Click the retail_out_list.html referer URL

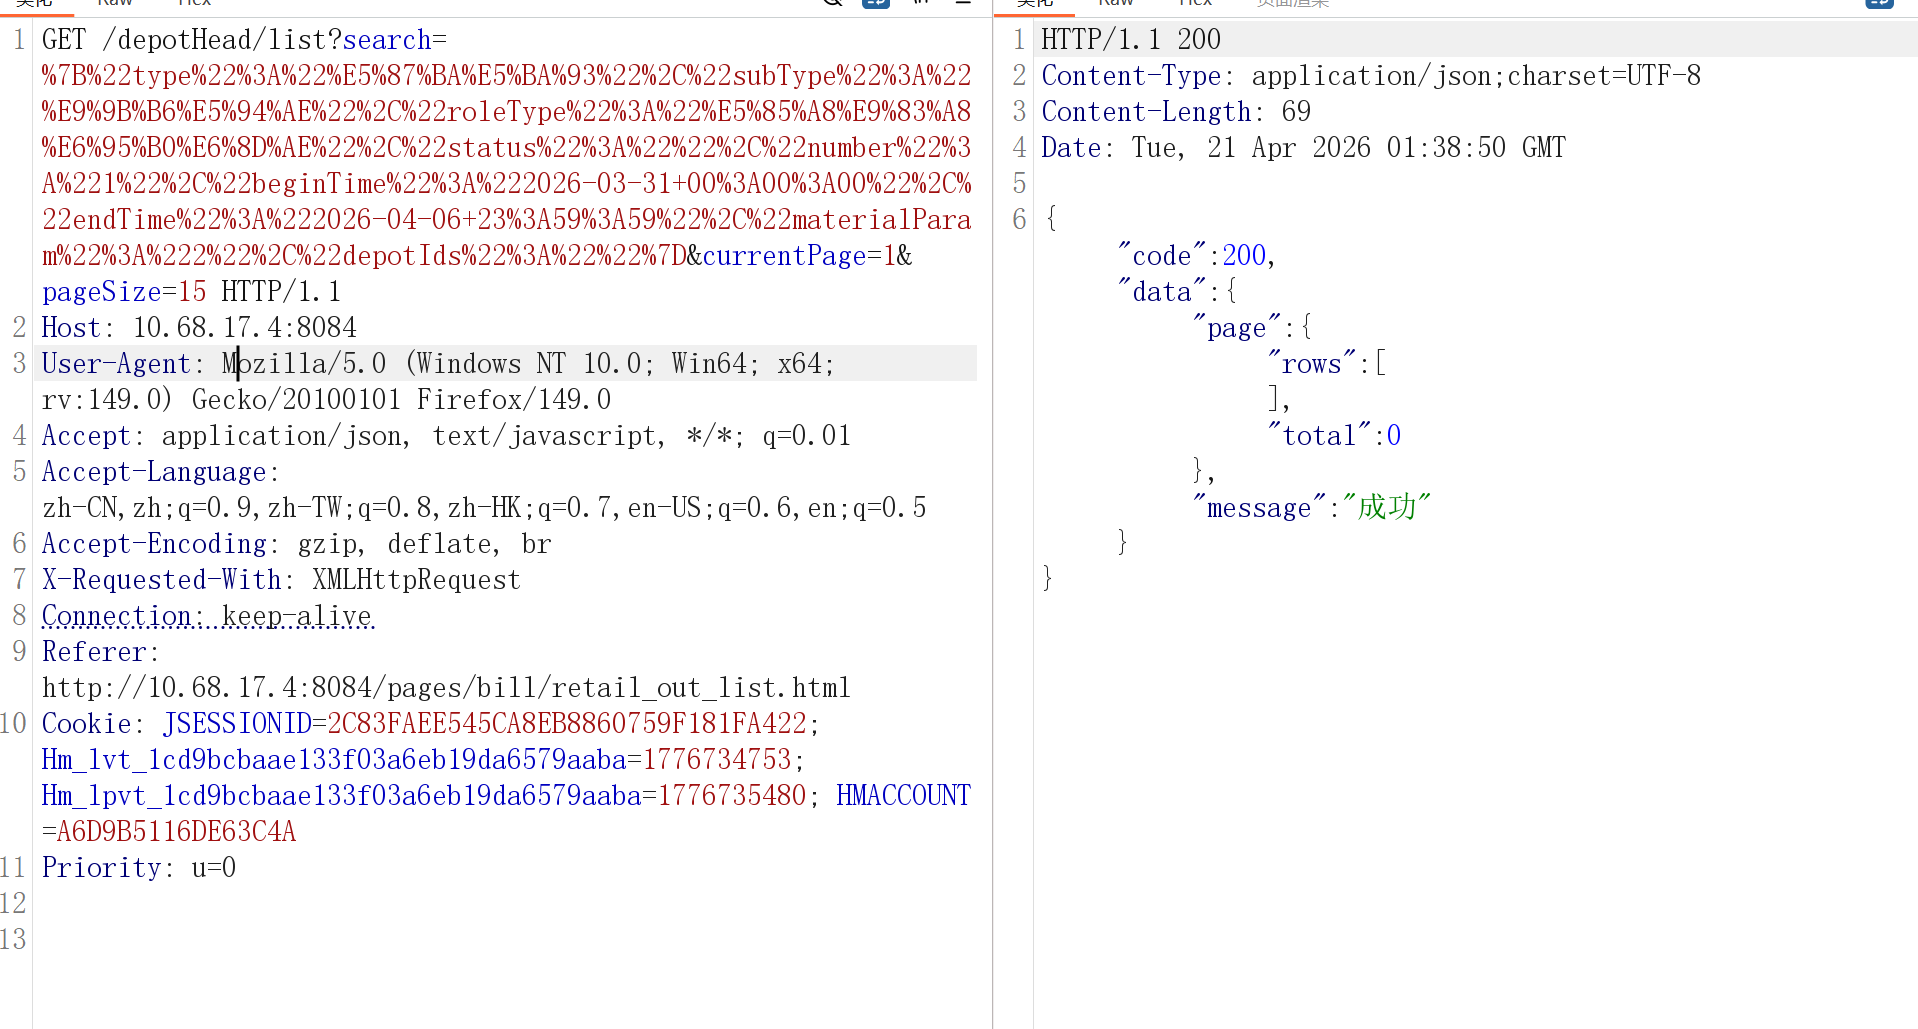[x=446, y=688]
